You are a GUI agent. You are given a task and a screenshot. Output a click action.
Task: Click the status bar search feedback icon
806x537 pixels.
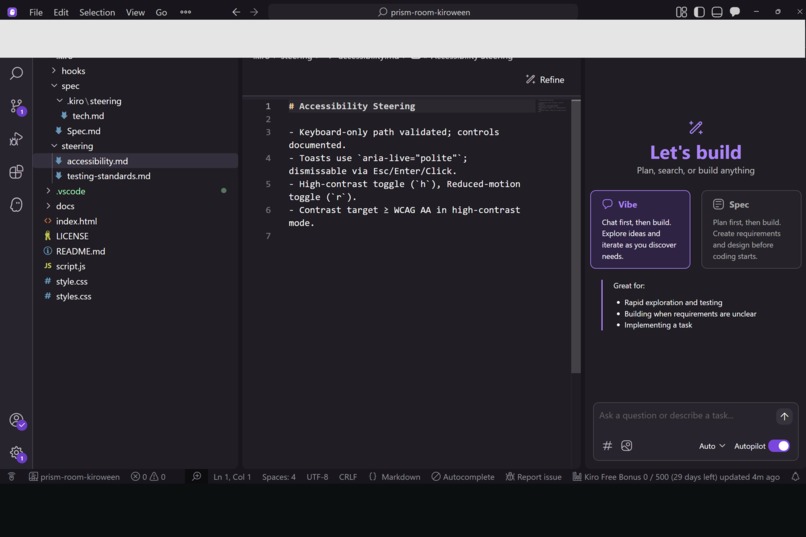[196, 477]
